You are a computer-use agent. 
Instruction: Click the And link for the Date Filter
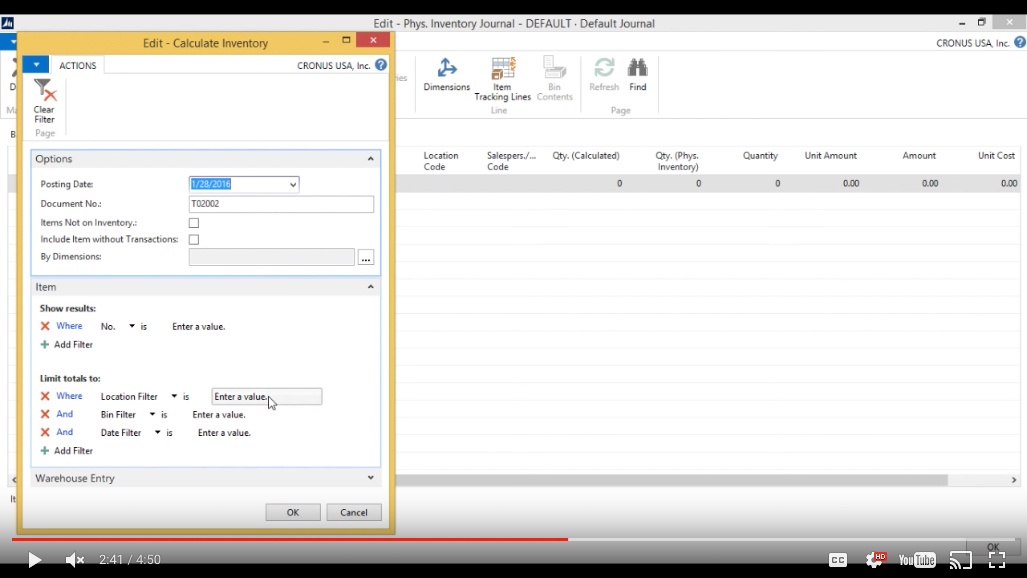[x=64, y=432]
